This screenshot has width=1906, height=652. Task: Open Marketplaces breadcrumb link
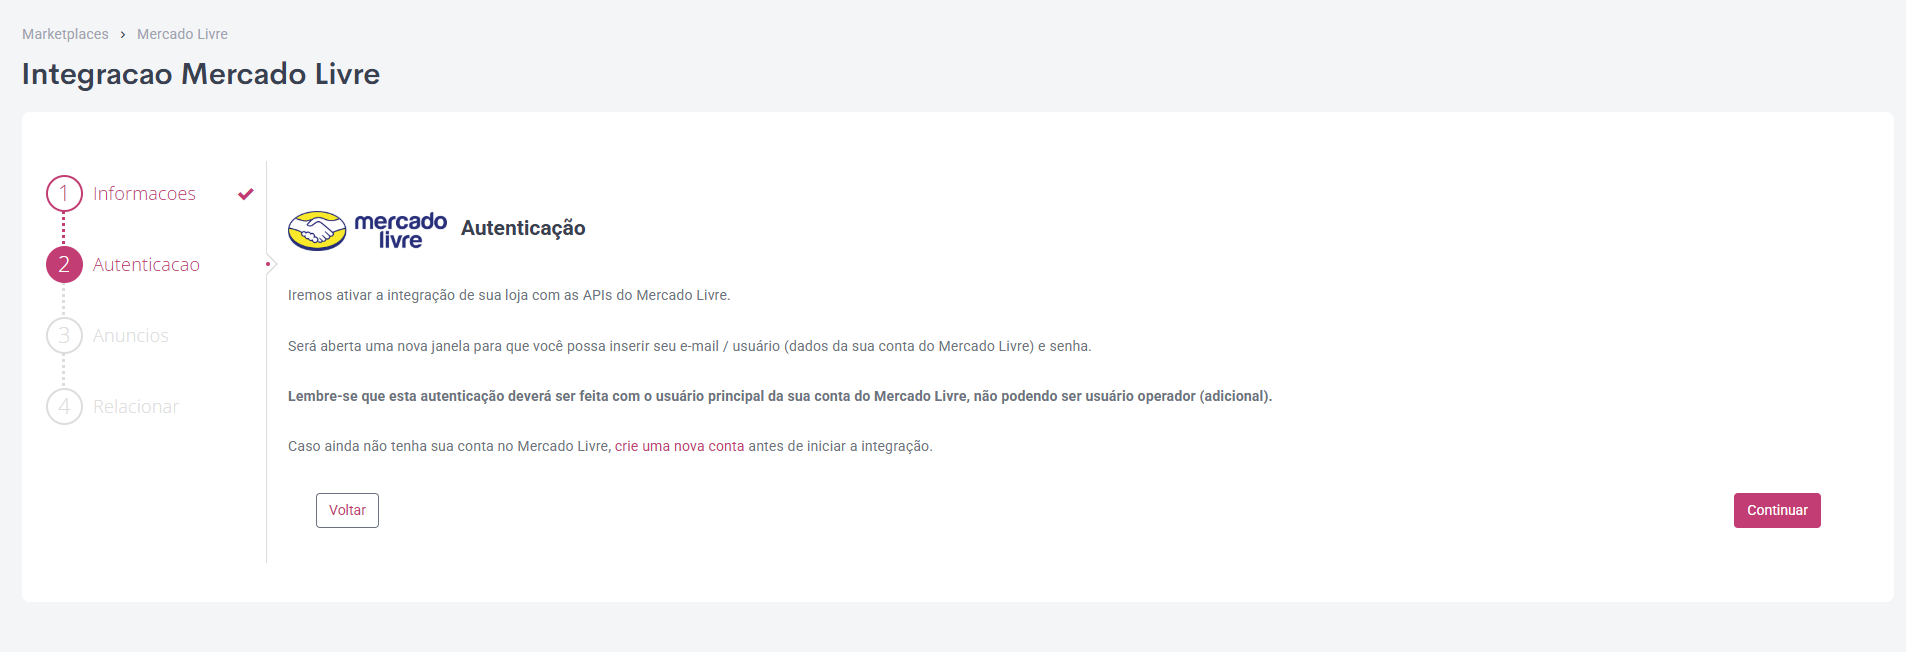(65, 34)
